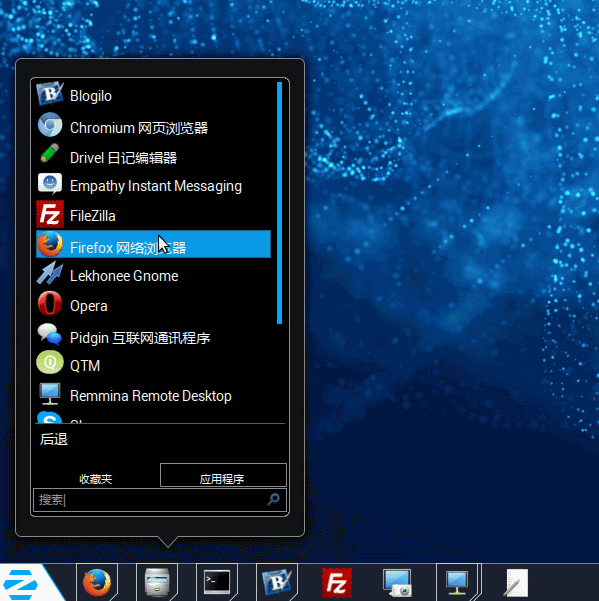This screenshot has width=599, height=601.
Task: Open the remote desktop monitor icon on taskbar
Action: point(457,583)
